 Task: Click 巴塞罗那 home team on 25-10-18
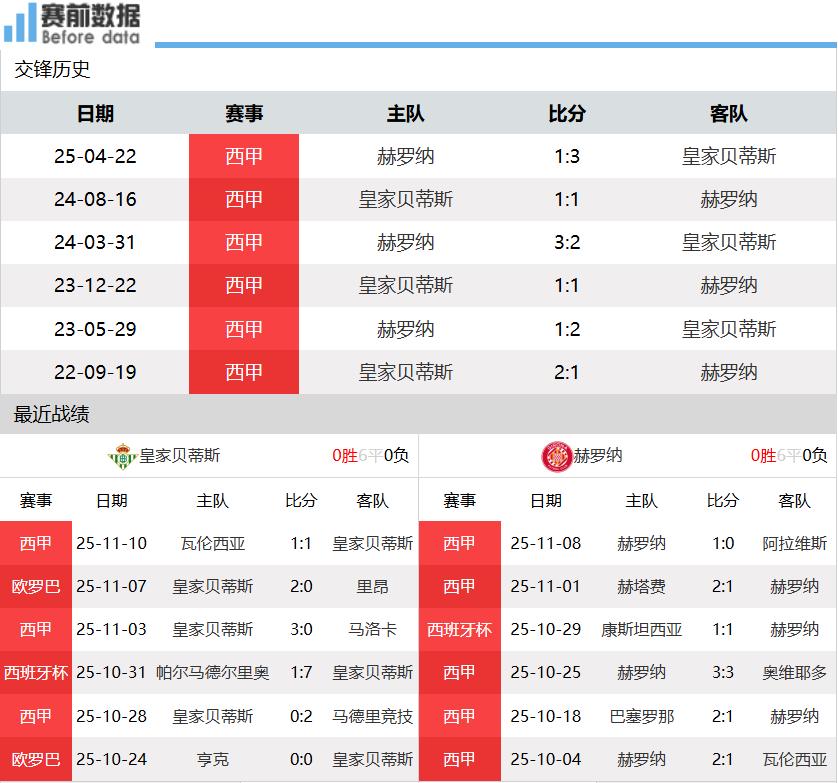click(x=641, y=716)
